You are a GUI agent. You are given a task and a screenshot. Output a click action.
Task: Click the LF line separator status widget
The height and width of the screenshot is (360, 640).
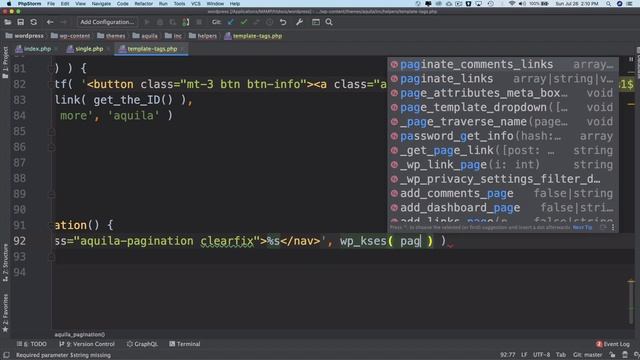[524, 355]
